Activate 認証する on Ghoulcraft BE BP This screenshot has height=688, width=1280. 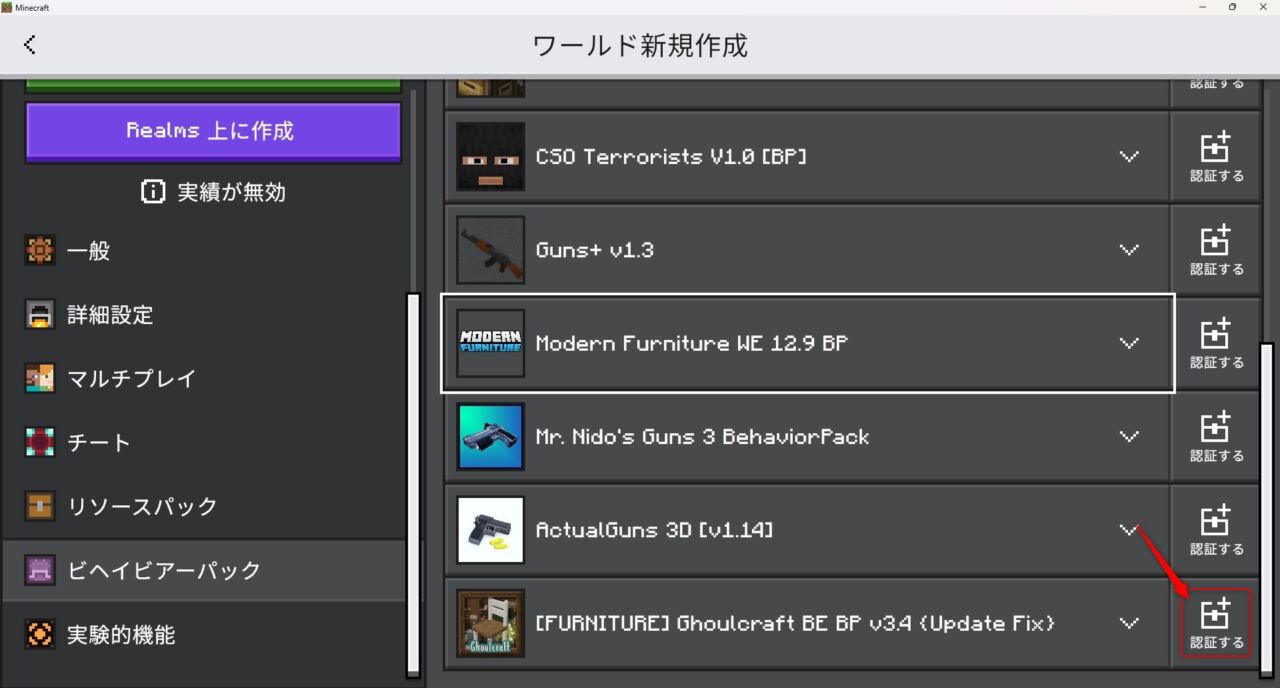point(1216,623)
